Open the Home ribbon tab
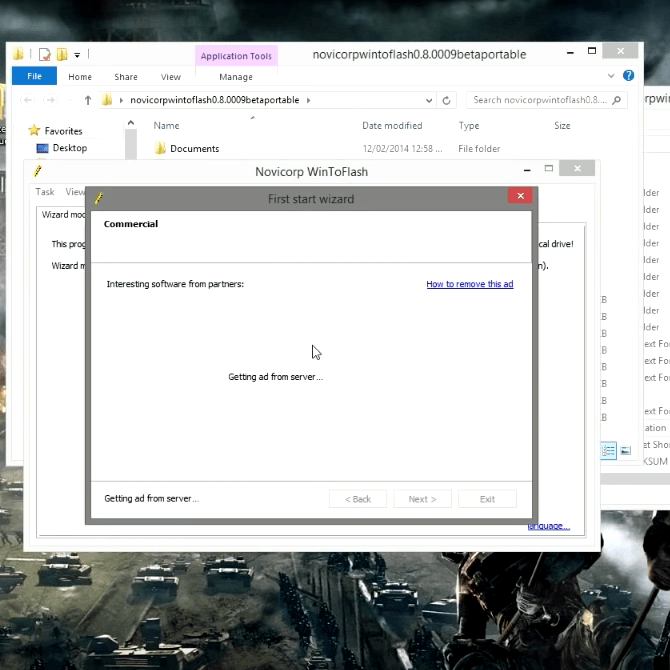This screenshot has width=670, height=670. tap(80, 77)
